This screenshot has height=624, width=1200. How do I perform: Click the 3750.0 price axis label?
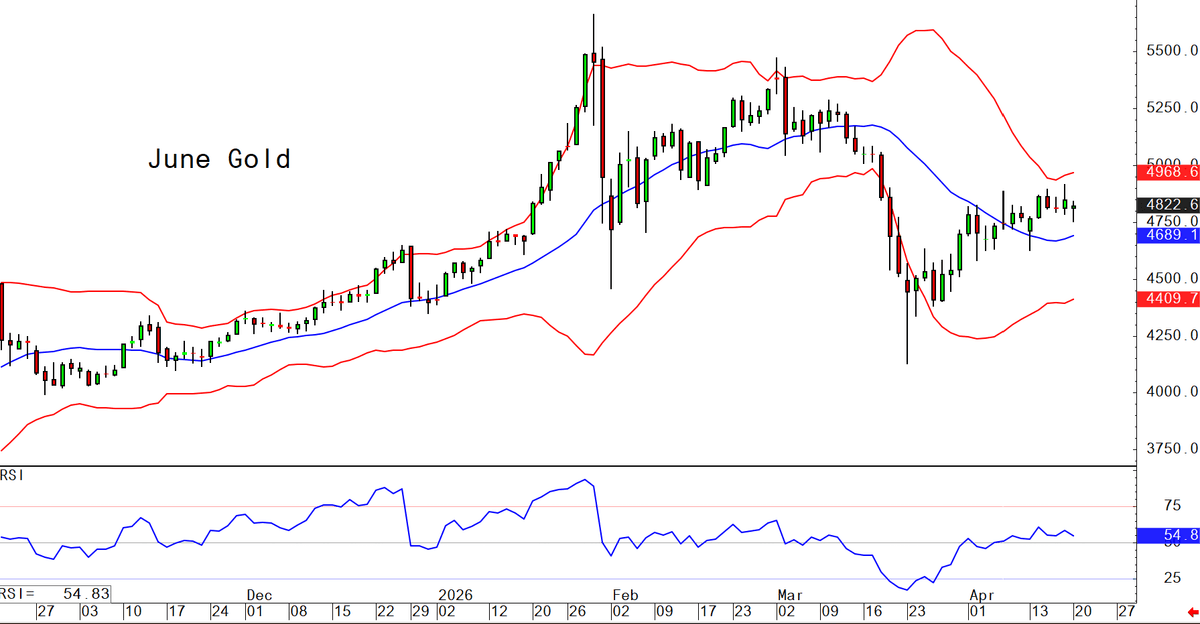pos(1173,449)
